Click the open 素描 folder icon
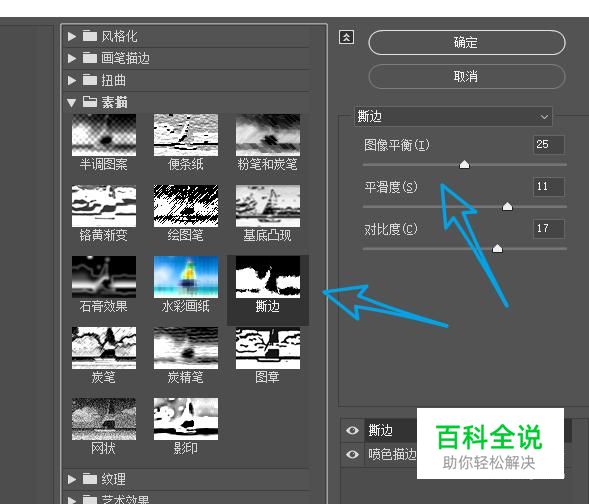 [90, 102]
